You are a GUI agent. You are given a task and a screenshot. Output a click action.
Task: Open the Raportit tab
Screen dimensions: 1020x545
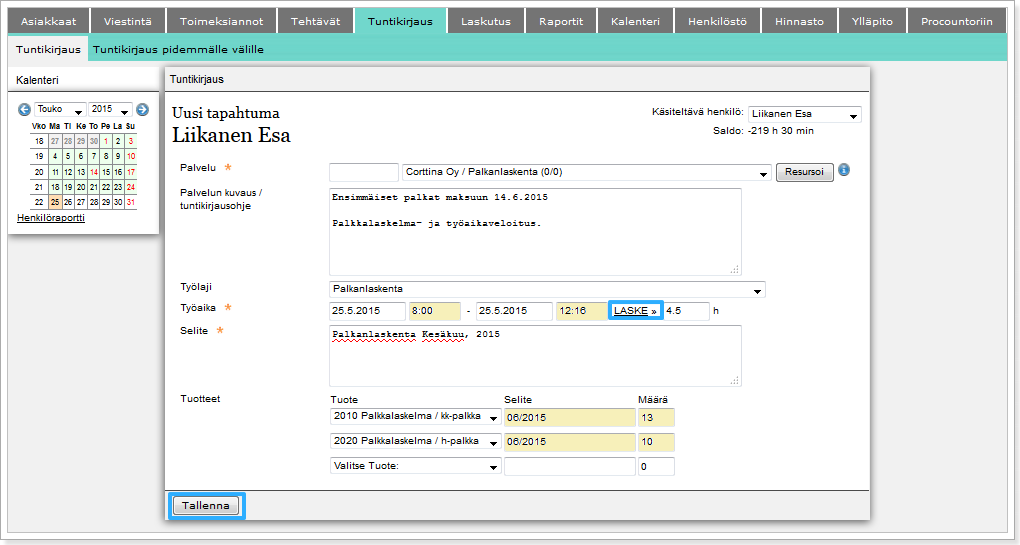click(561, 21)
